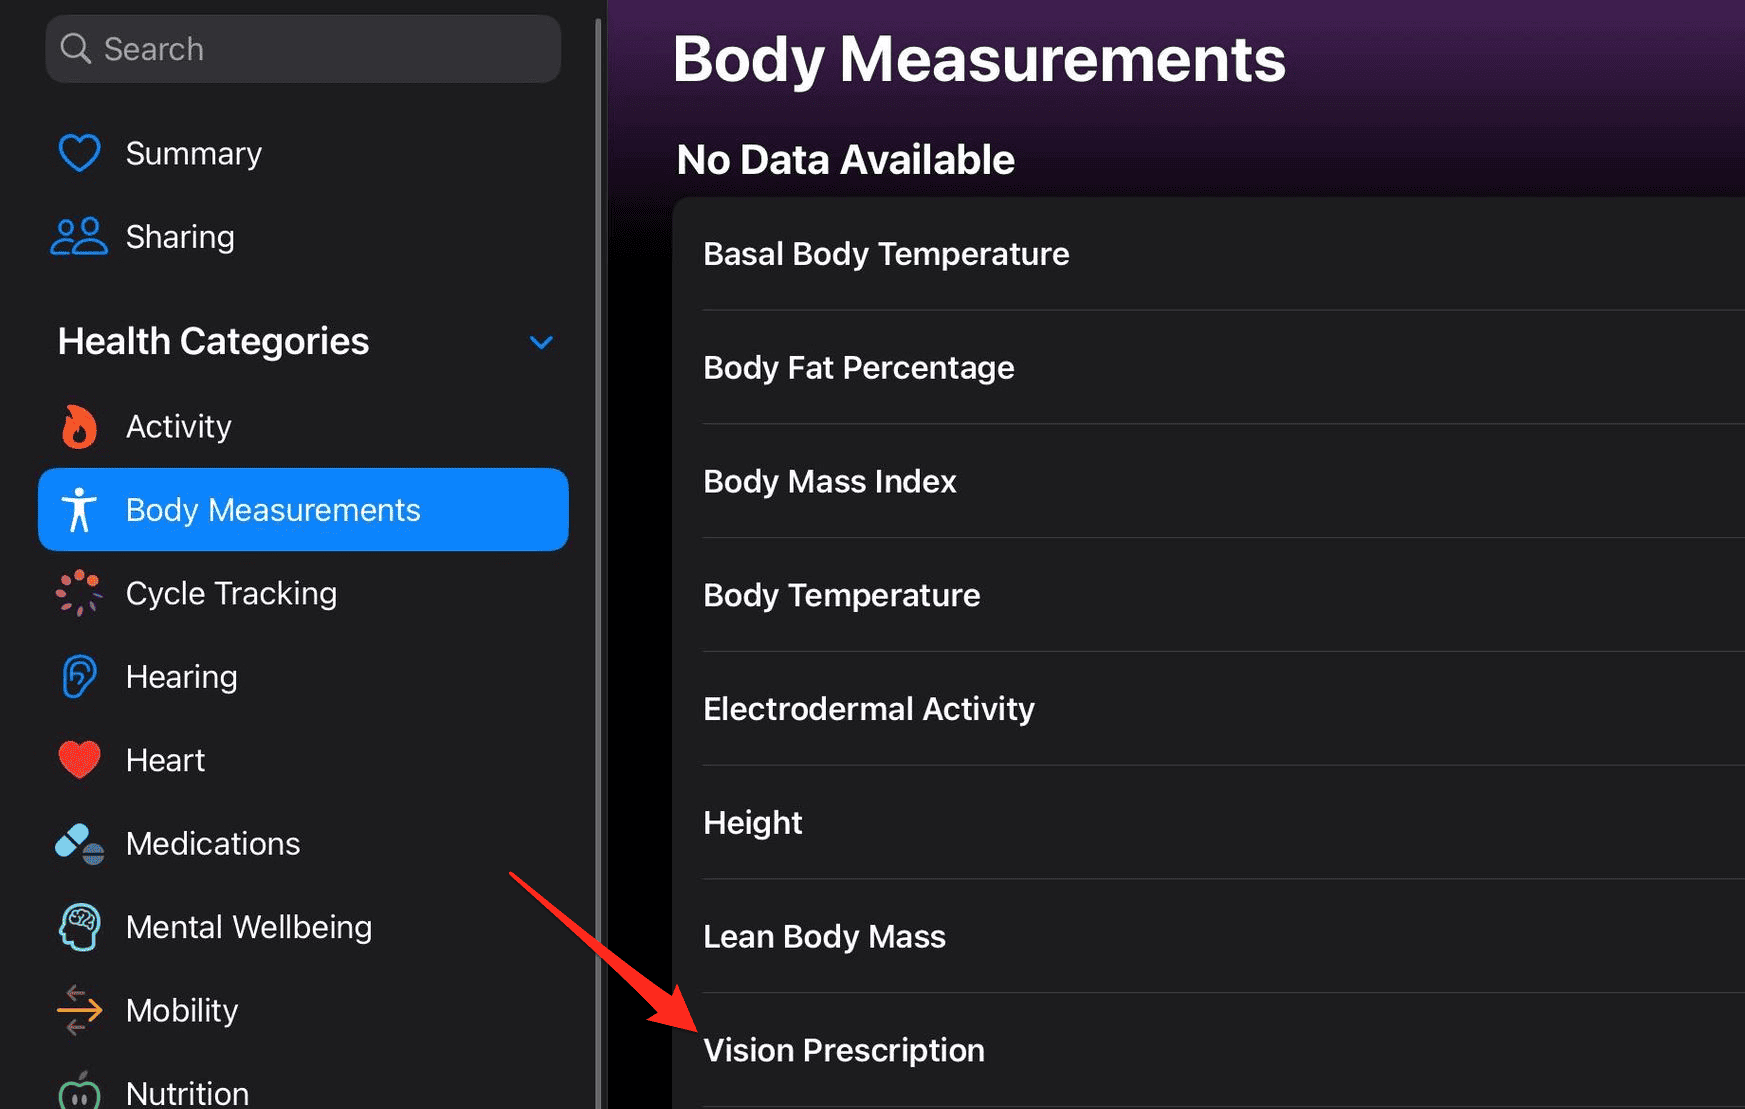Click the Summary heart icon
This screenshot has height=1109, width=1745.
pos(79,153)
